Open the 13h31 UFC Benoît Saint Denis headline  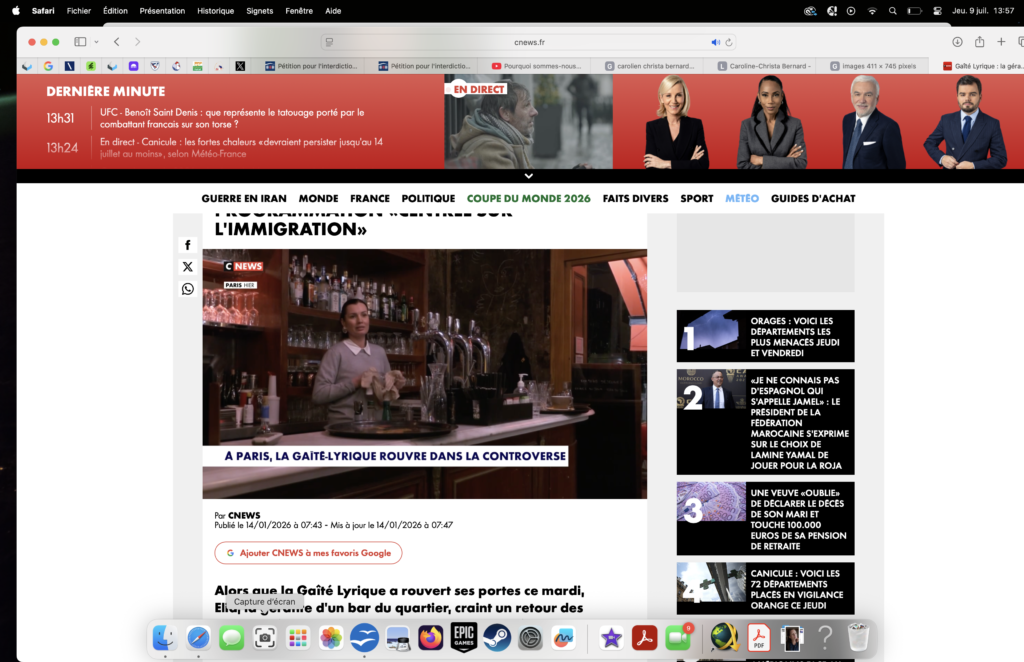click(232, 118)
